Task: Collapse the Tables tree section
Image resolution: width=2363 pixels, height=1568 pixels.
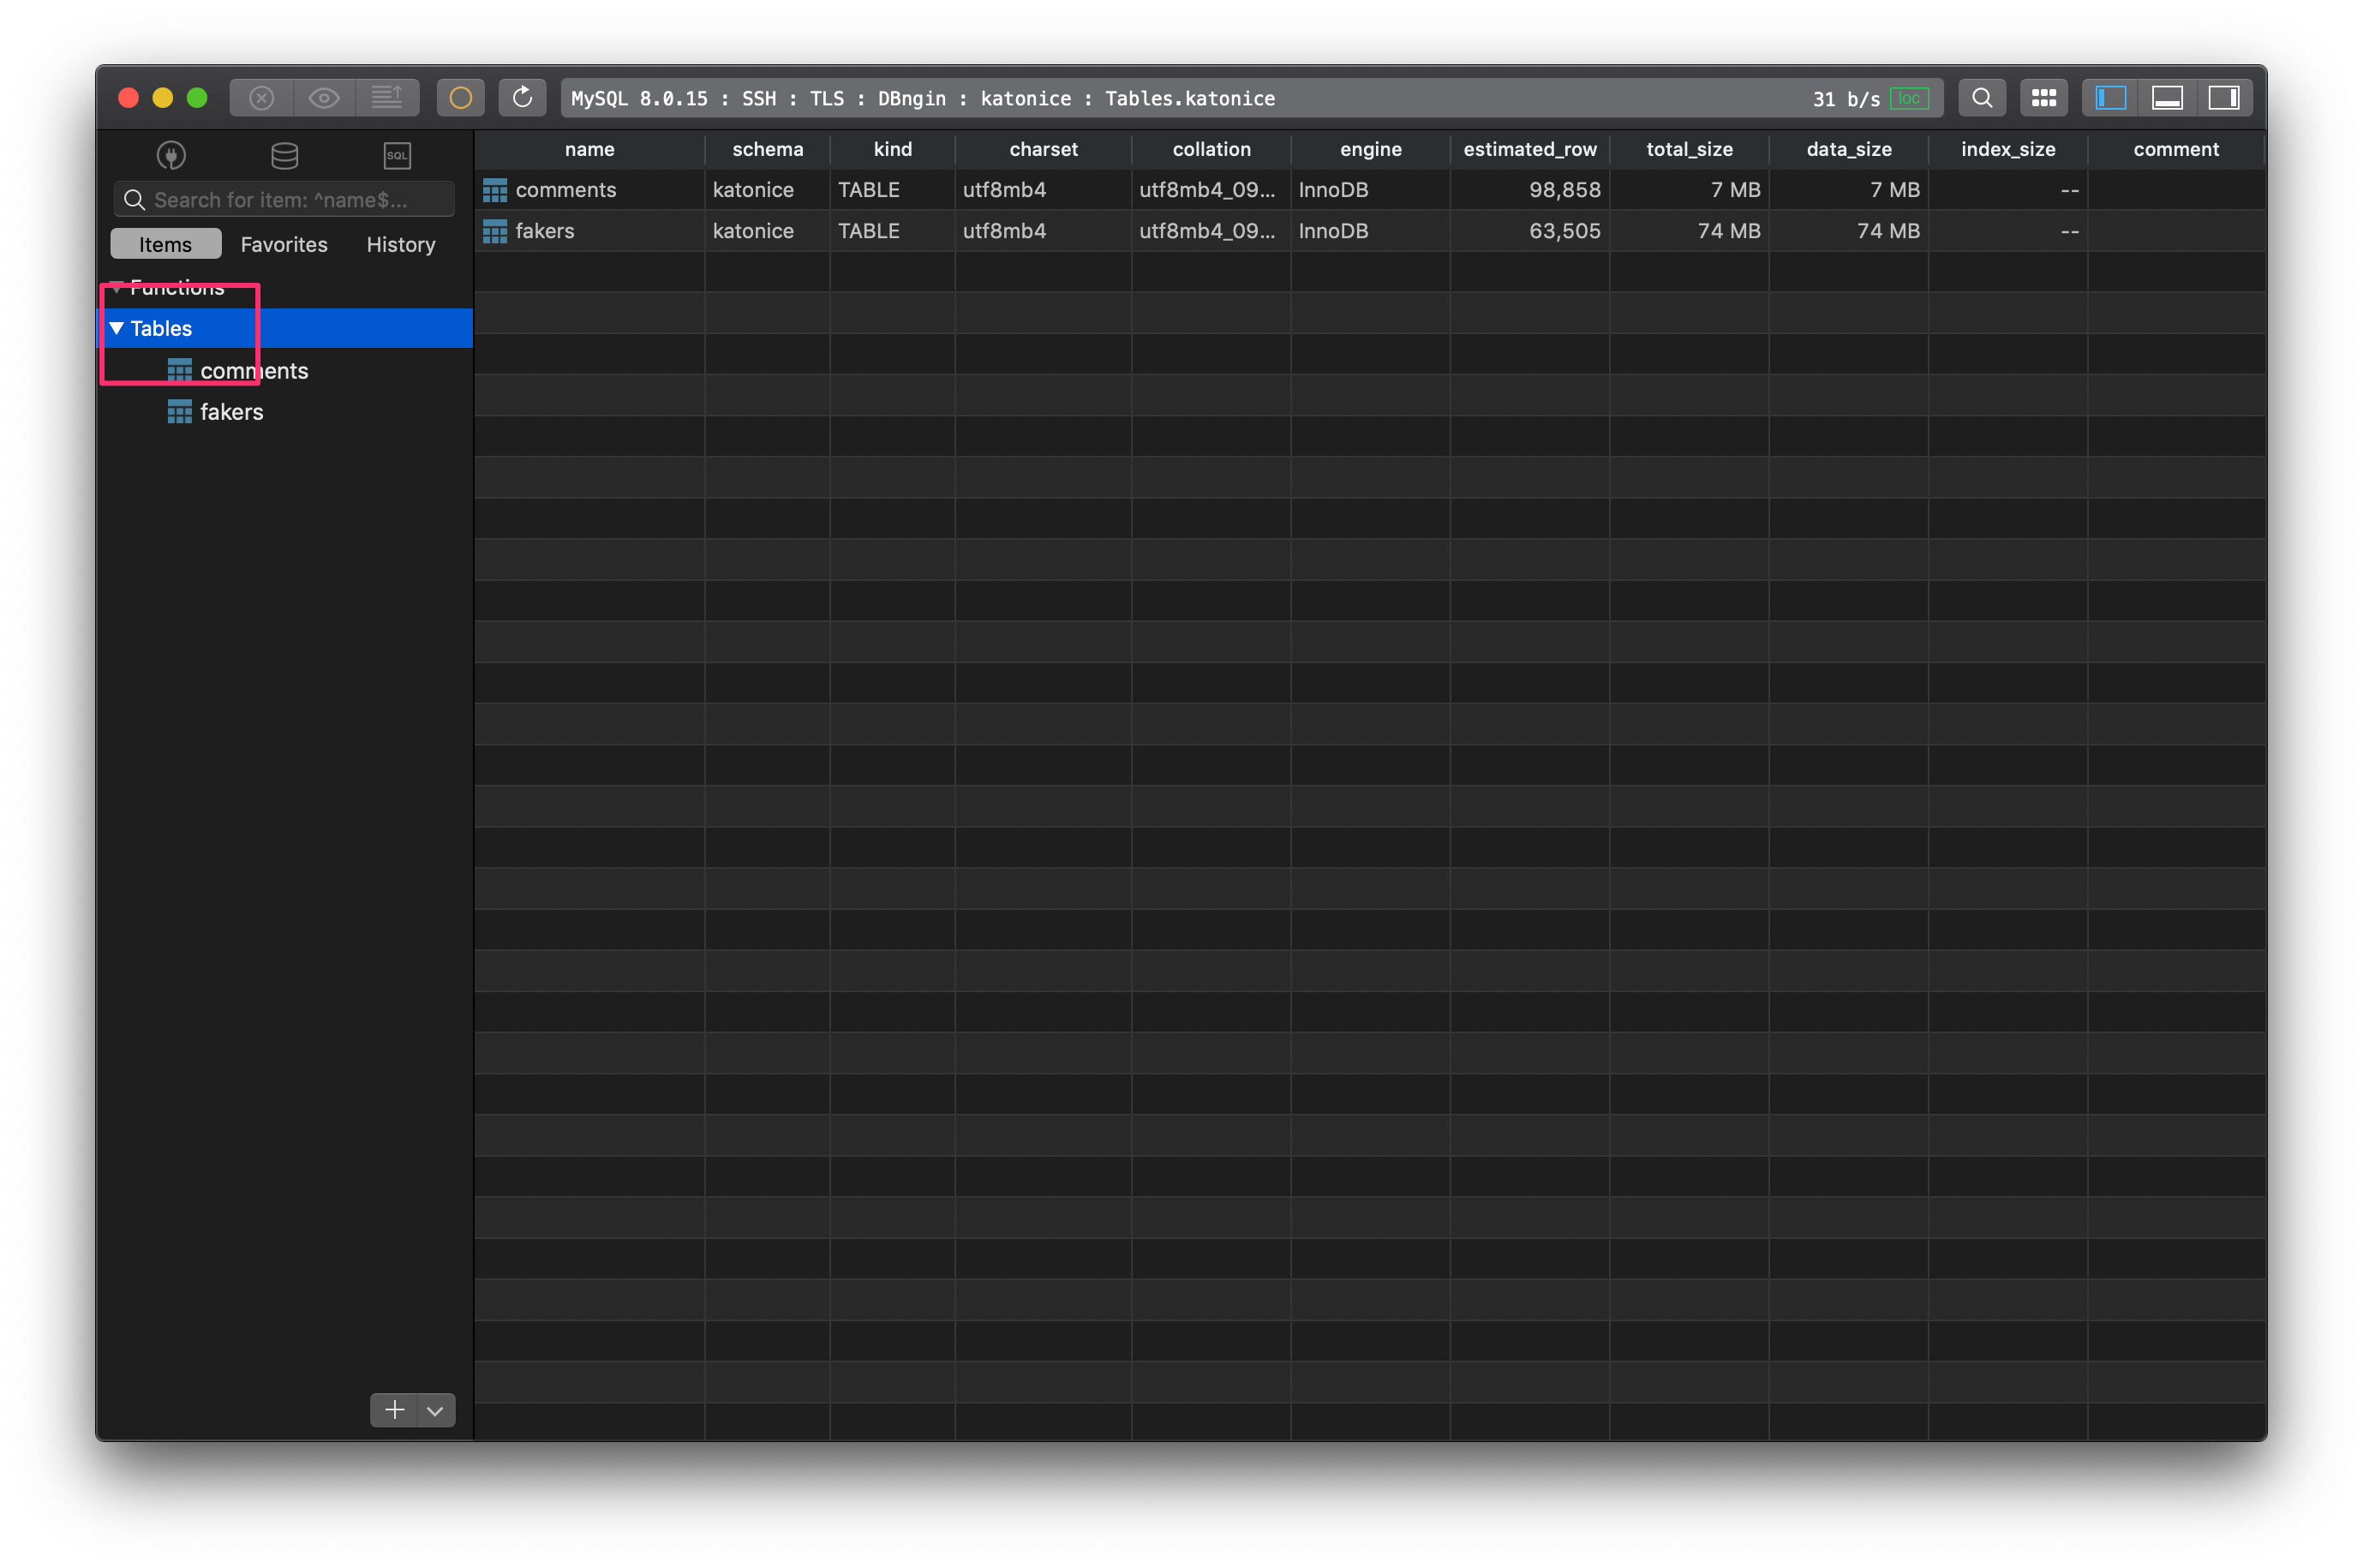Action: [116, 328]
